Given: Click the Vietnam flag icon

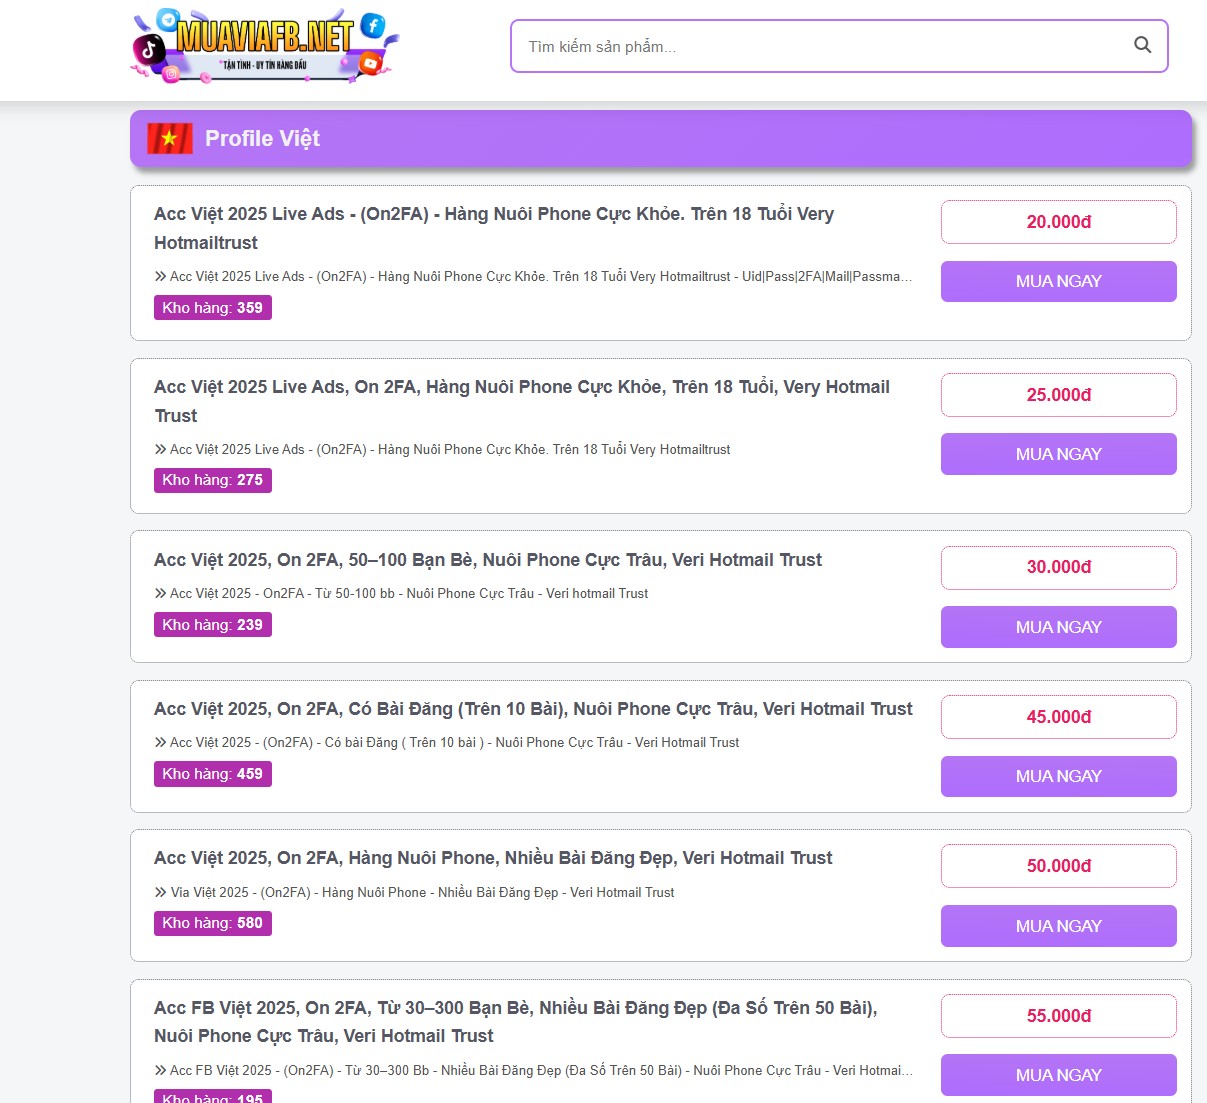Looking at the screenshot, I should pyautogui.click(x=169, y=138).
